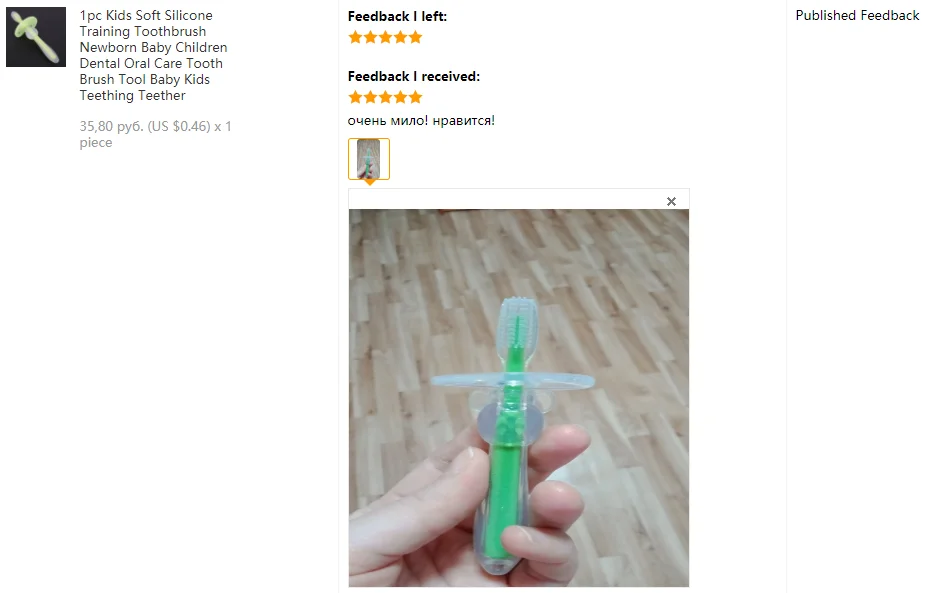The image size is (932, 593).
Task: Click fifth star under Feedback I received
Action: pos(415,97)
